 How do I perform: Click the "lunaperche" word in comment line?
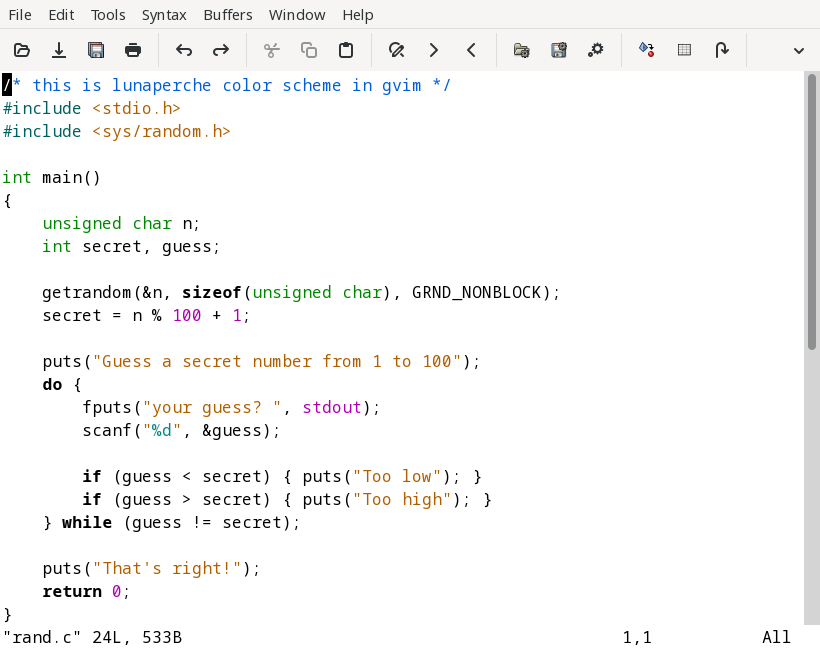tap(162, 85)
